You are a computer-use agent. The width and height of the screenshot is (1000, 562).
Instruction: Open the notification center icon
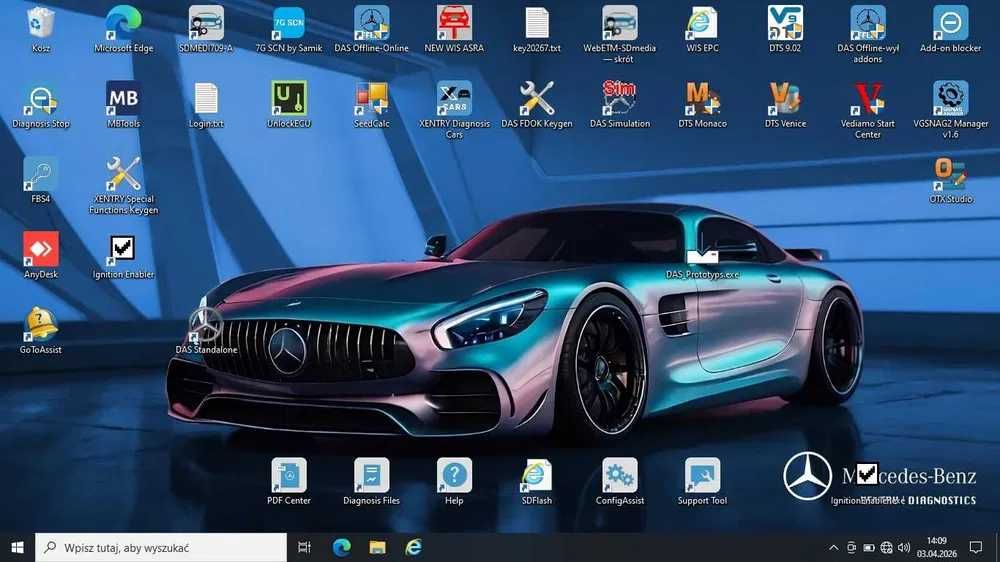click(976, 547)
